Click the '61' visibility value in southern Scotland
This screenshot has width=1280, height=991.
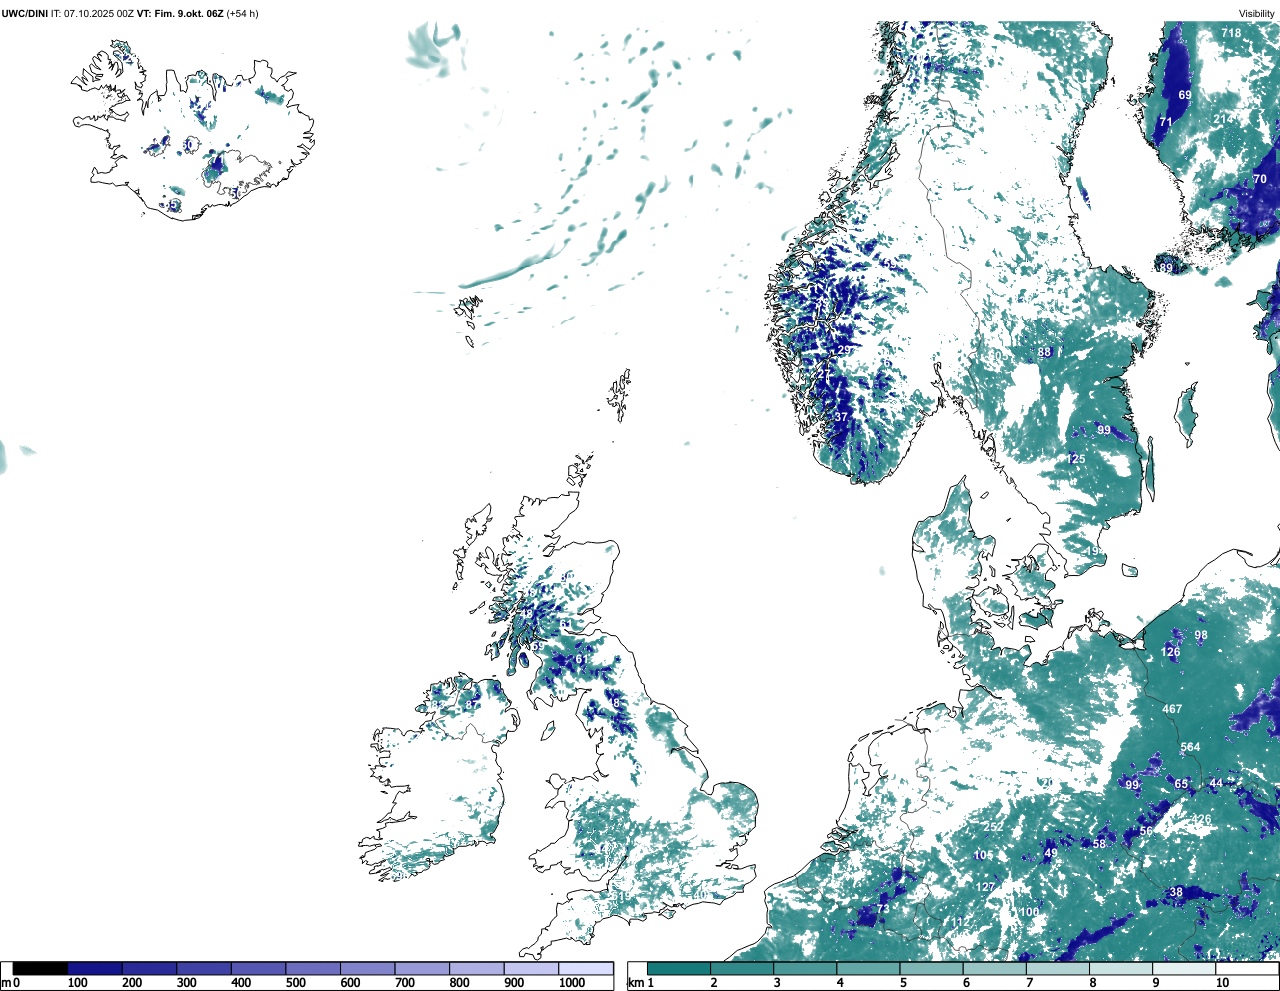pos(582,659)
